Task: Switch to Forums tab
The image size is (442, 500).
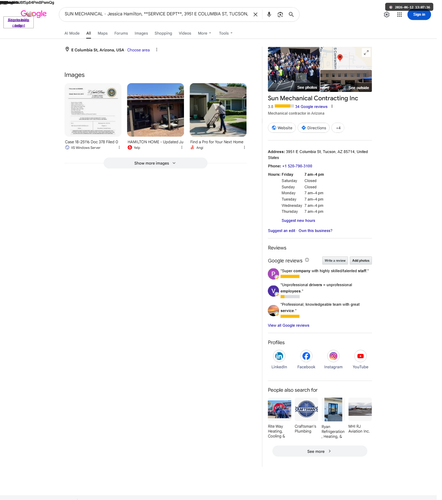Action: tap(121, 33)
